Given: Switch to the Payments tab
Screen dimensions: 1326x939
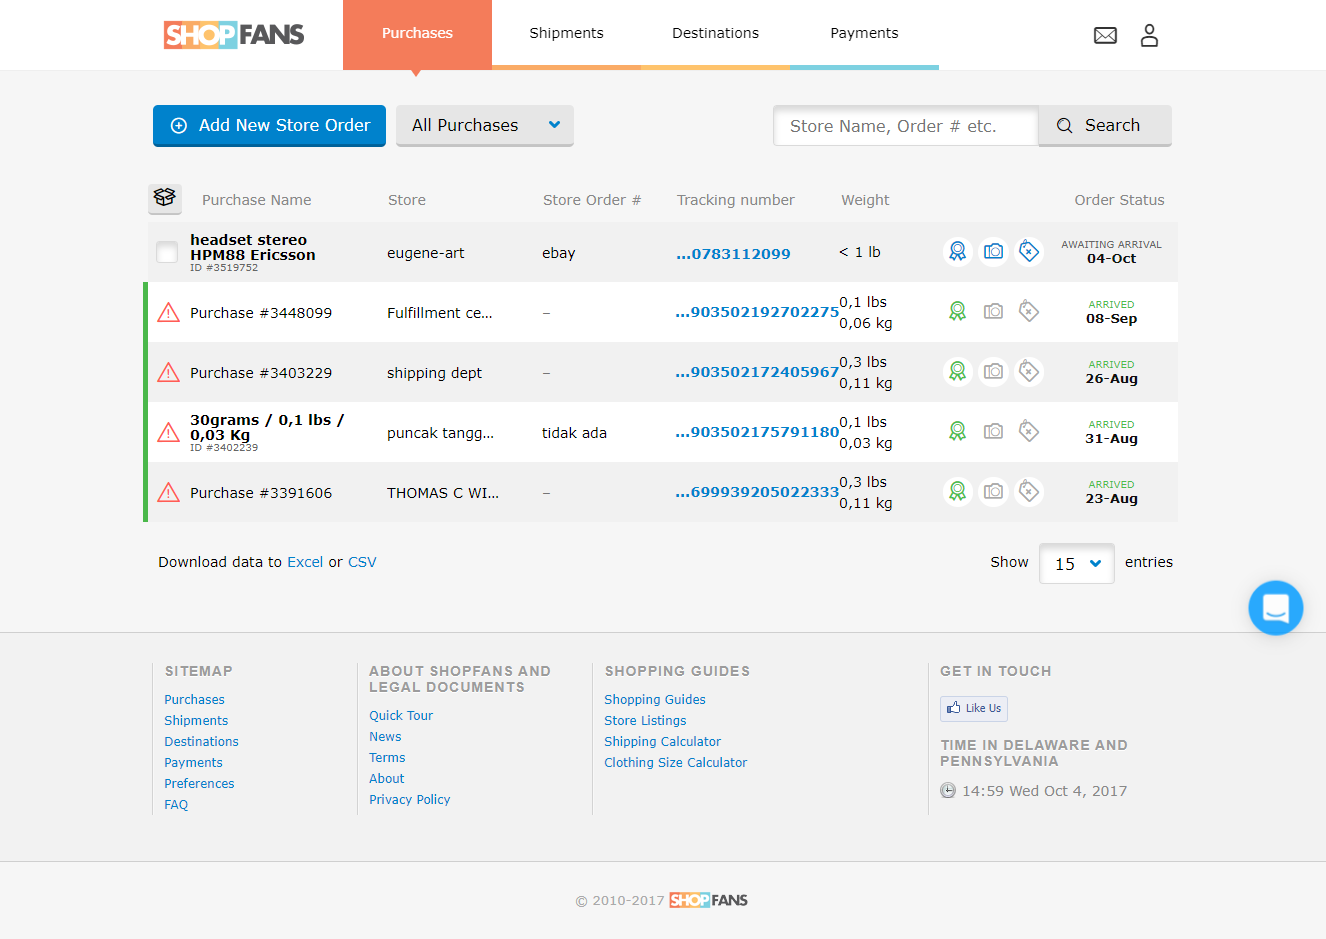Looking at the screenshot, I should [x=864, y=34].
